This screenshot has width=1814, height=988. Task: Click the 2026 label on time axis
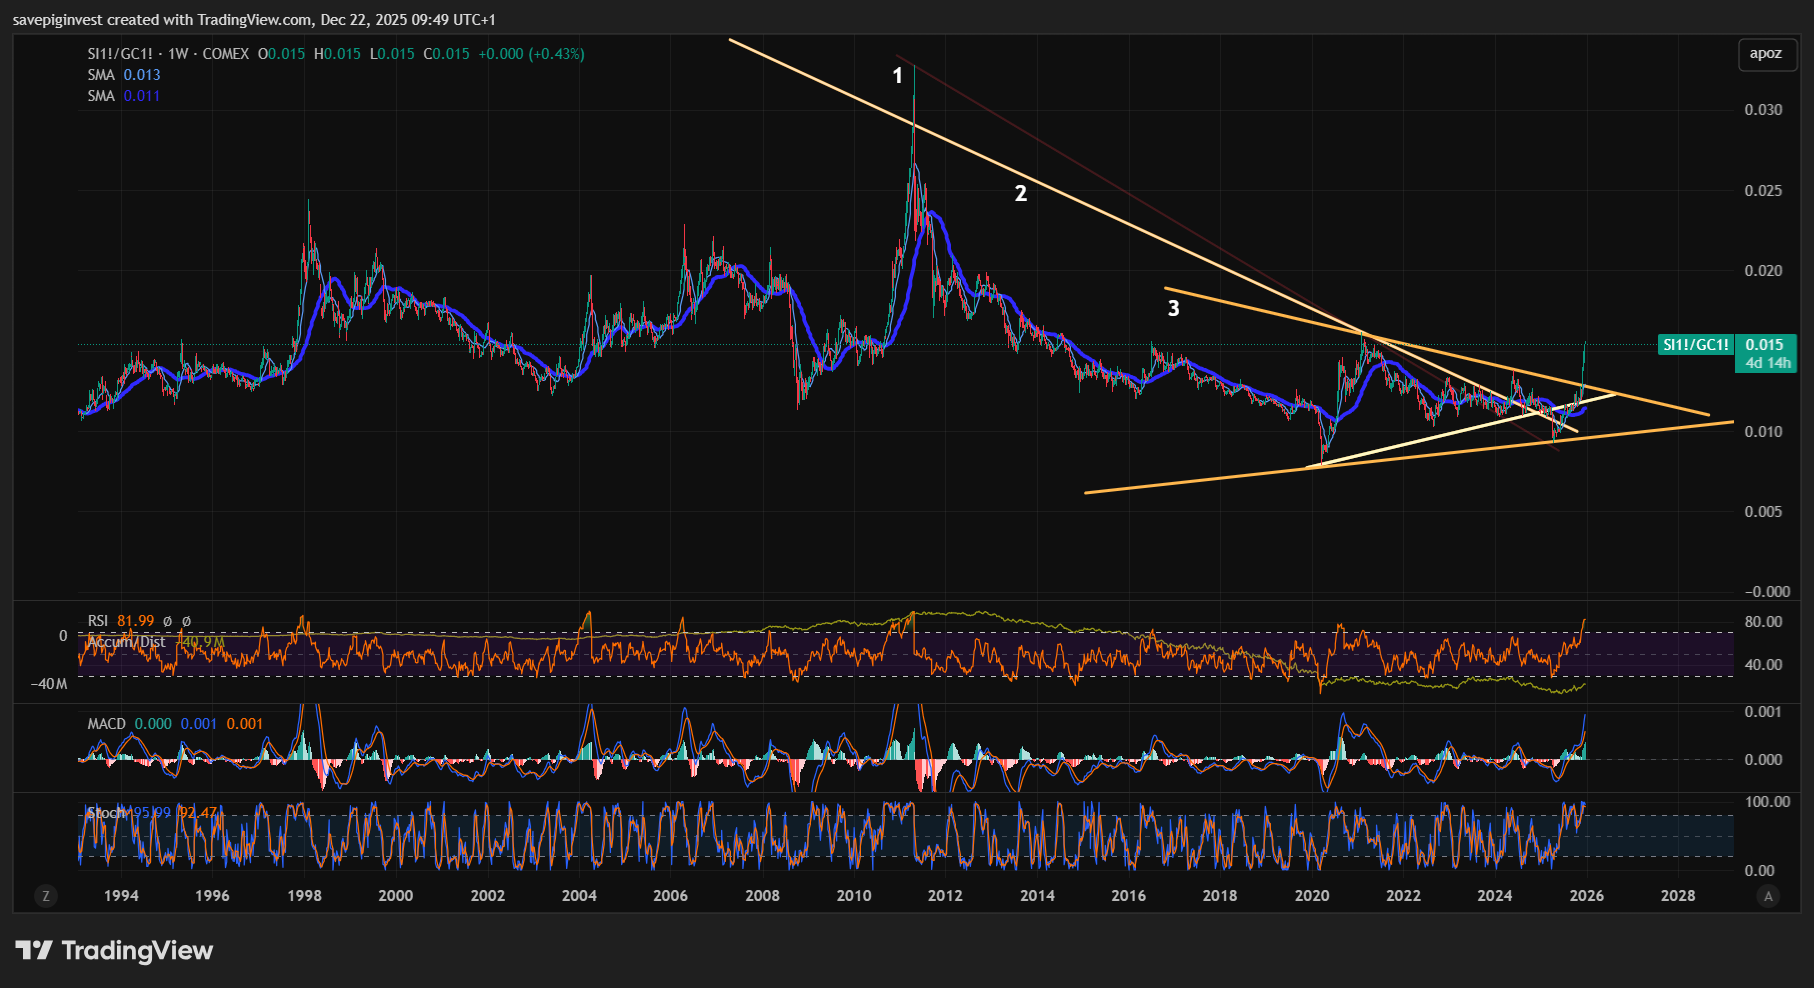[x=1586, y=896]
